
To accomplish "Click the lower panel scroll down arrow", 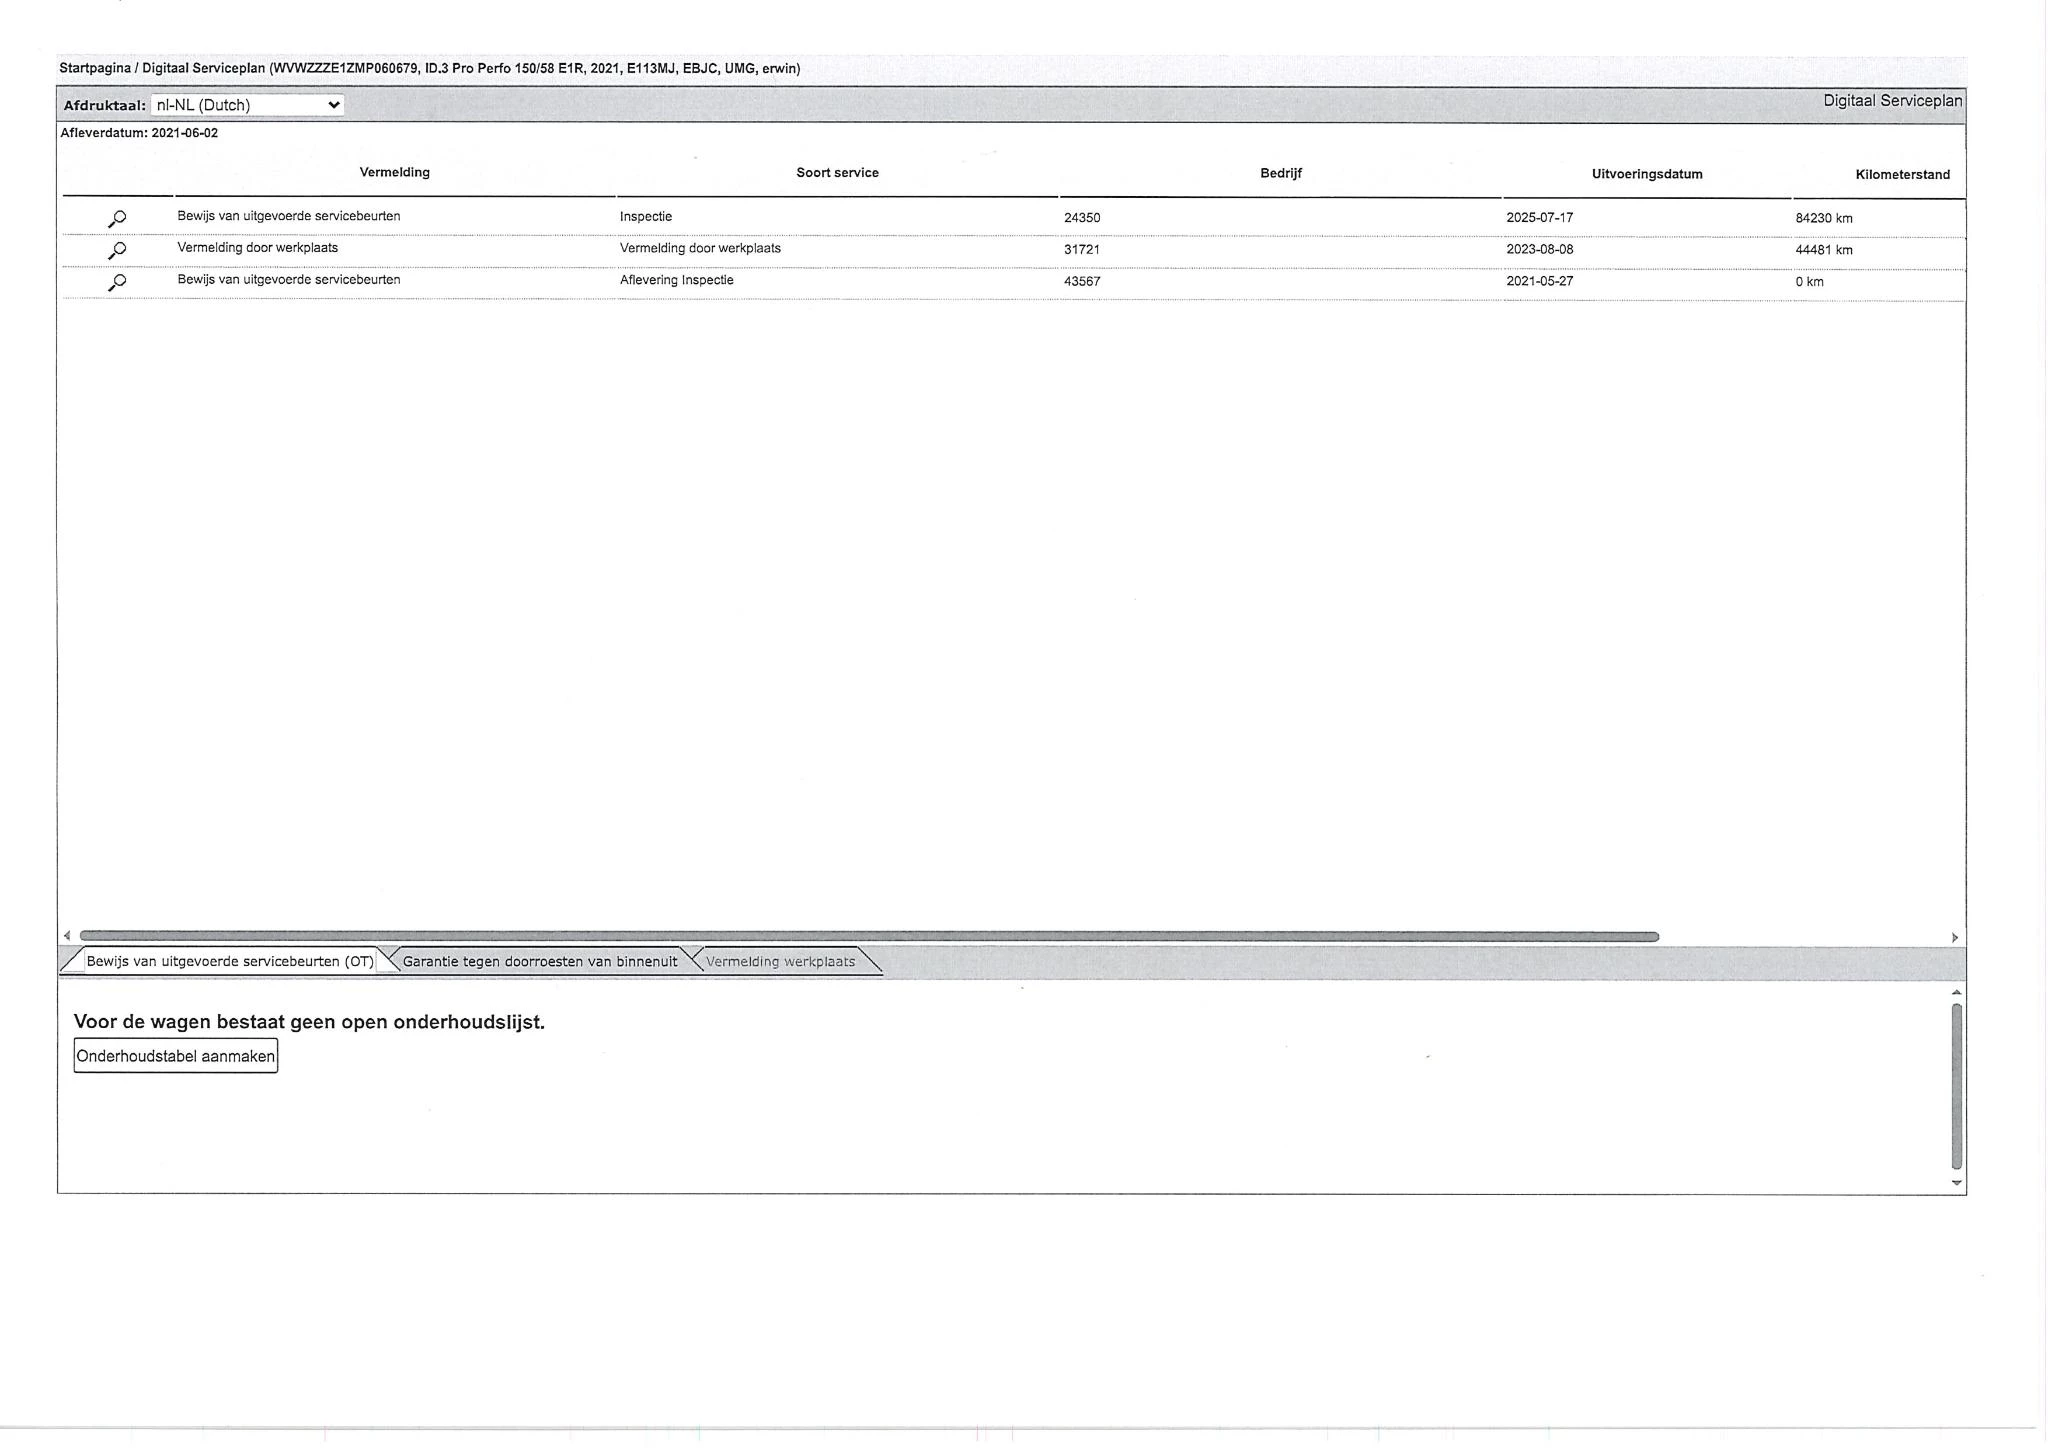I will tap(1957, 1183).
